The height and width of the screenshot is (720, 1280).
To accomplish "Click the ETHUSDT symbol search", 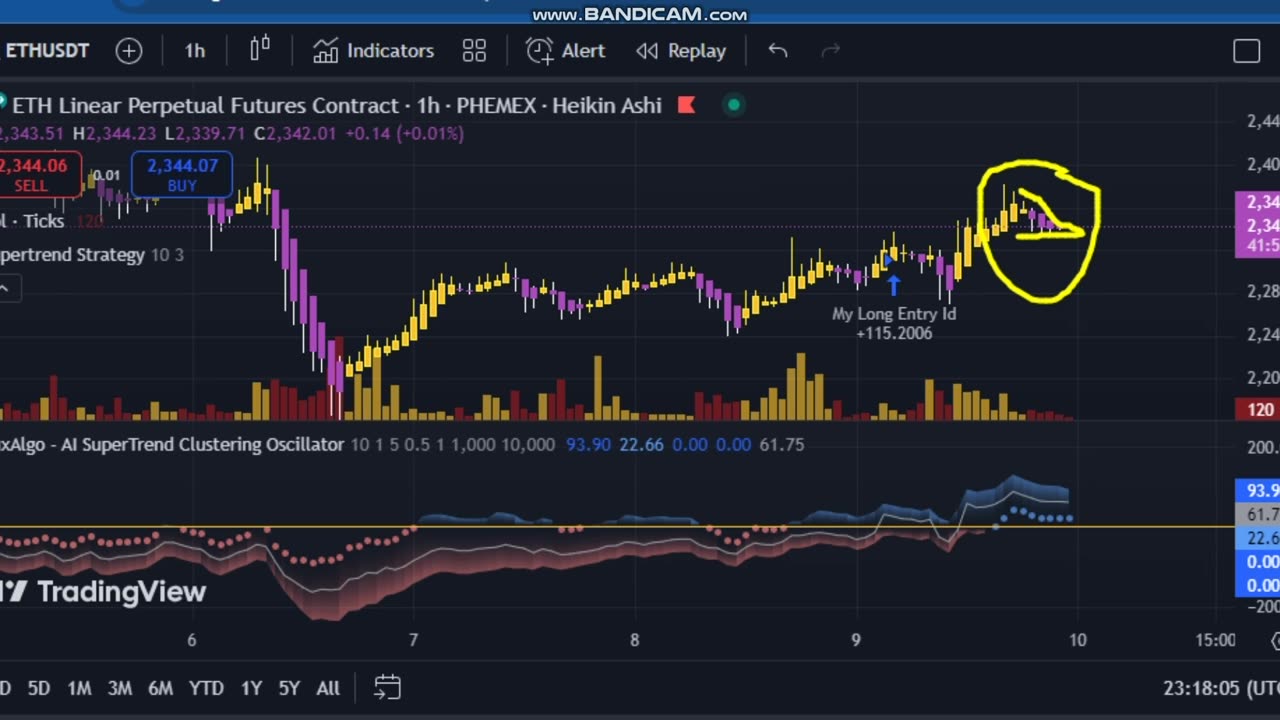I will (x=47, y=51).
